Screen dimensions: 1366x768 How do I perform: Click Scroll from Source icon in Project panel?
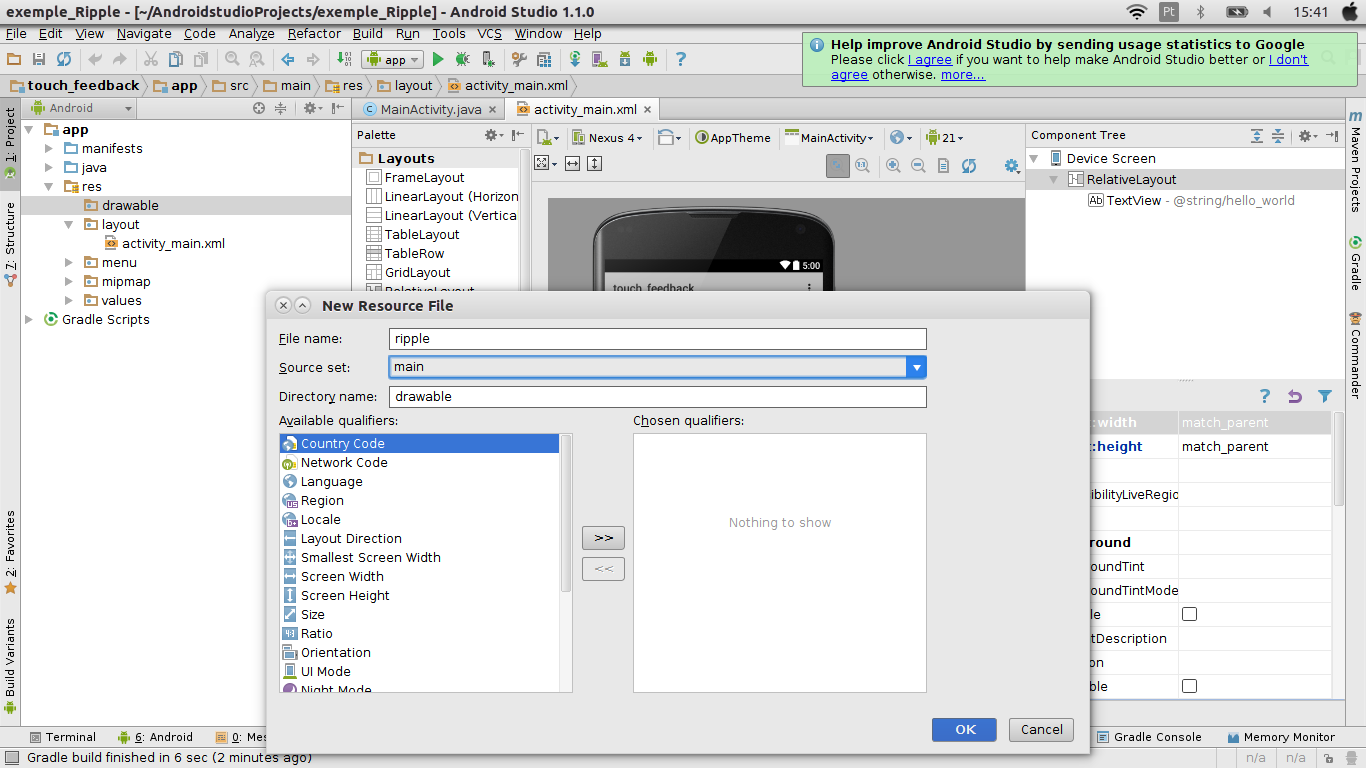(259, 108)
